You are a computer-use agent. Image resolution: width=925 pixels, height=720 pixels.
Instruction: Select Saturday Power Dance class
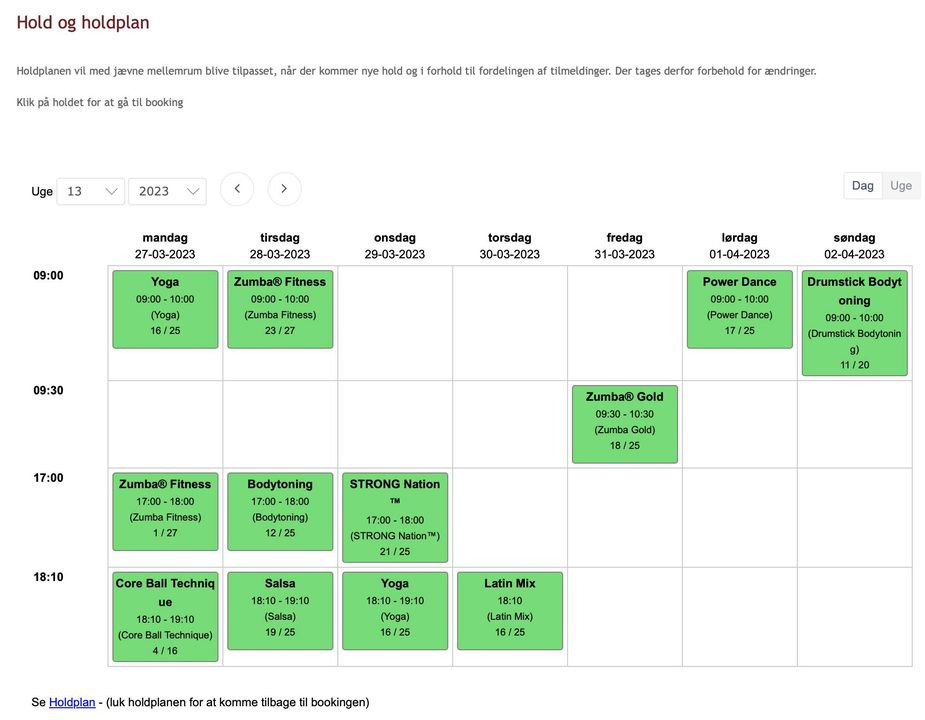point(739,309)
